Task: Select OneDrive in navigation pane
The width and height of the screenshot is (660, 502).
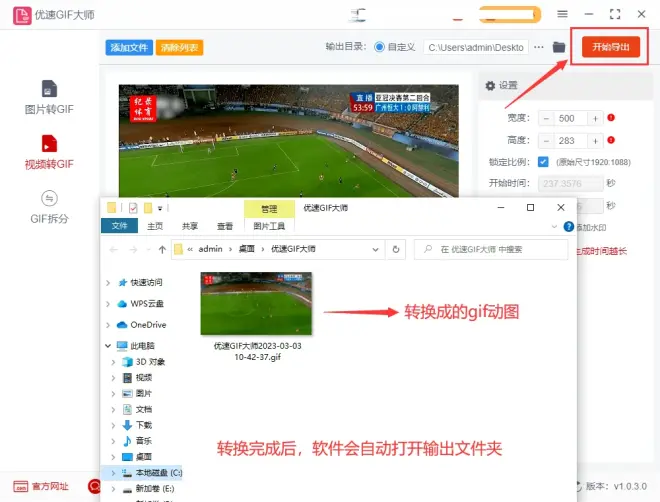Action: click(148, 324)
